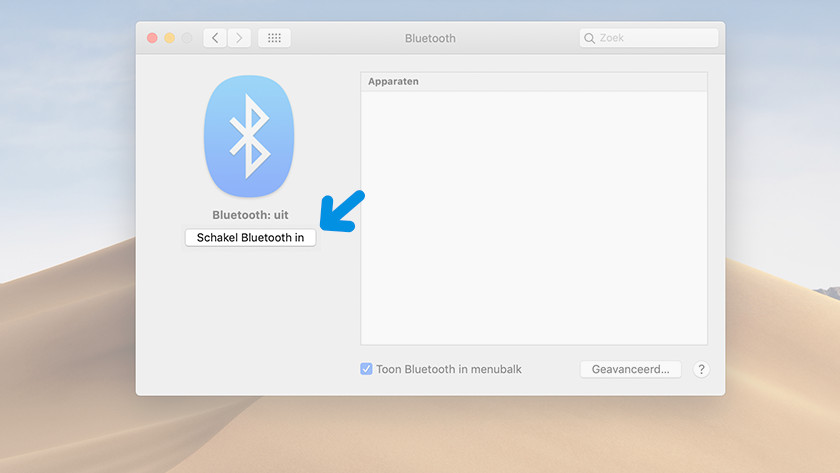Viewport: 840px width, 473px height.
Task: Close the Bluetooth window with red button
Action: coord(152,38)
